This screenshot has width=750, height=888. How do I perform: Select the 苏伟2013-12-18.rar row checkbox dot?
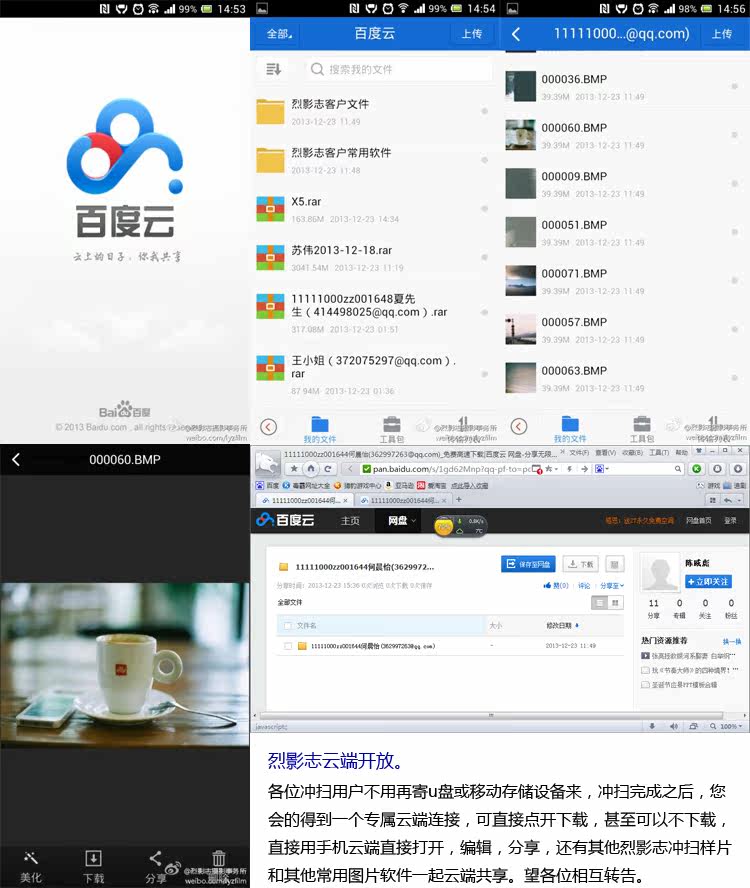(x=484, y=257)
